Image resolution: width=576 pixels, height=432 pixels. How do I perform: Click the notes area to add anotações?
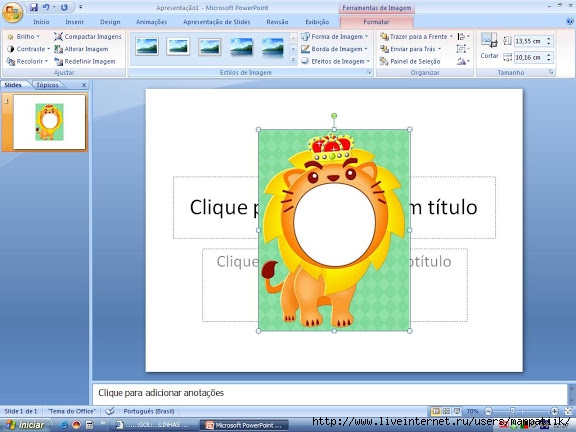pos(330,393)
